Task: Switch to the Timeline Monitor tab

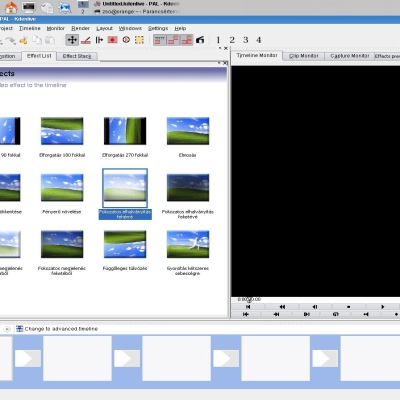Action: 257,55
